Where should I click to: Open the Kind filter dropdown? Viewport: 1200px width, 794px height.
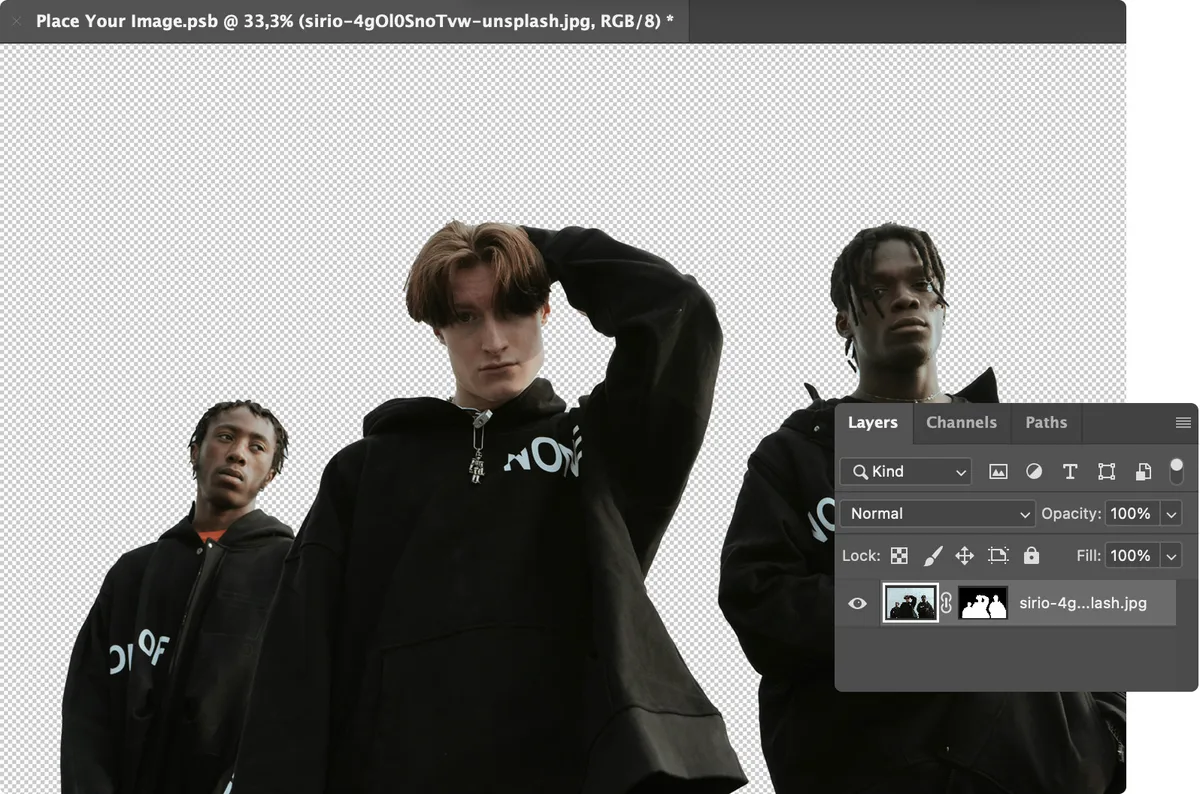[x=906, y=472]
